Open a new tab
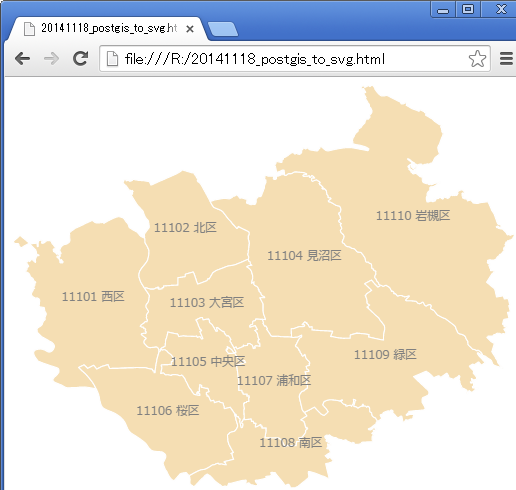 tap(223, 29)
